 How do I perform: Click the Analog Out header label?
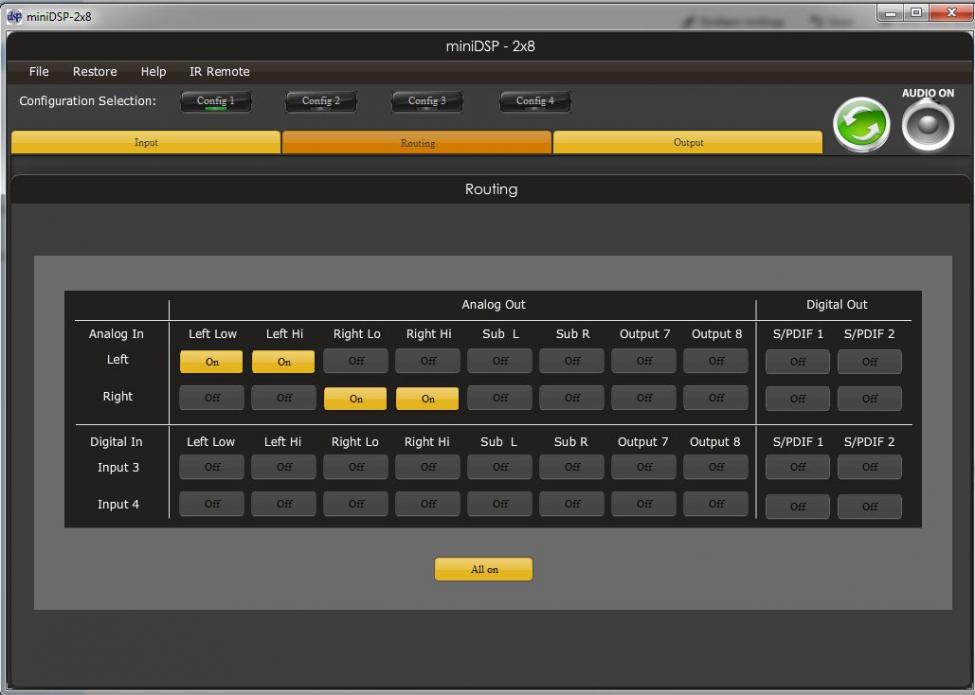point(493,305)
